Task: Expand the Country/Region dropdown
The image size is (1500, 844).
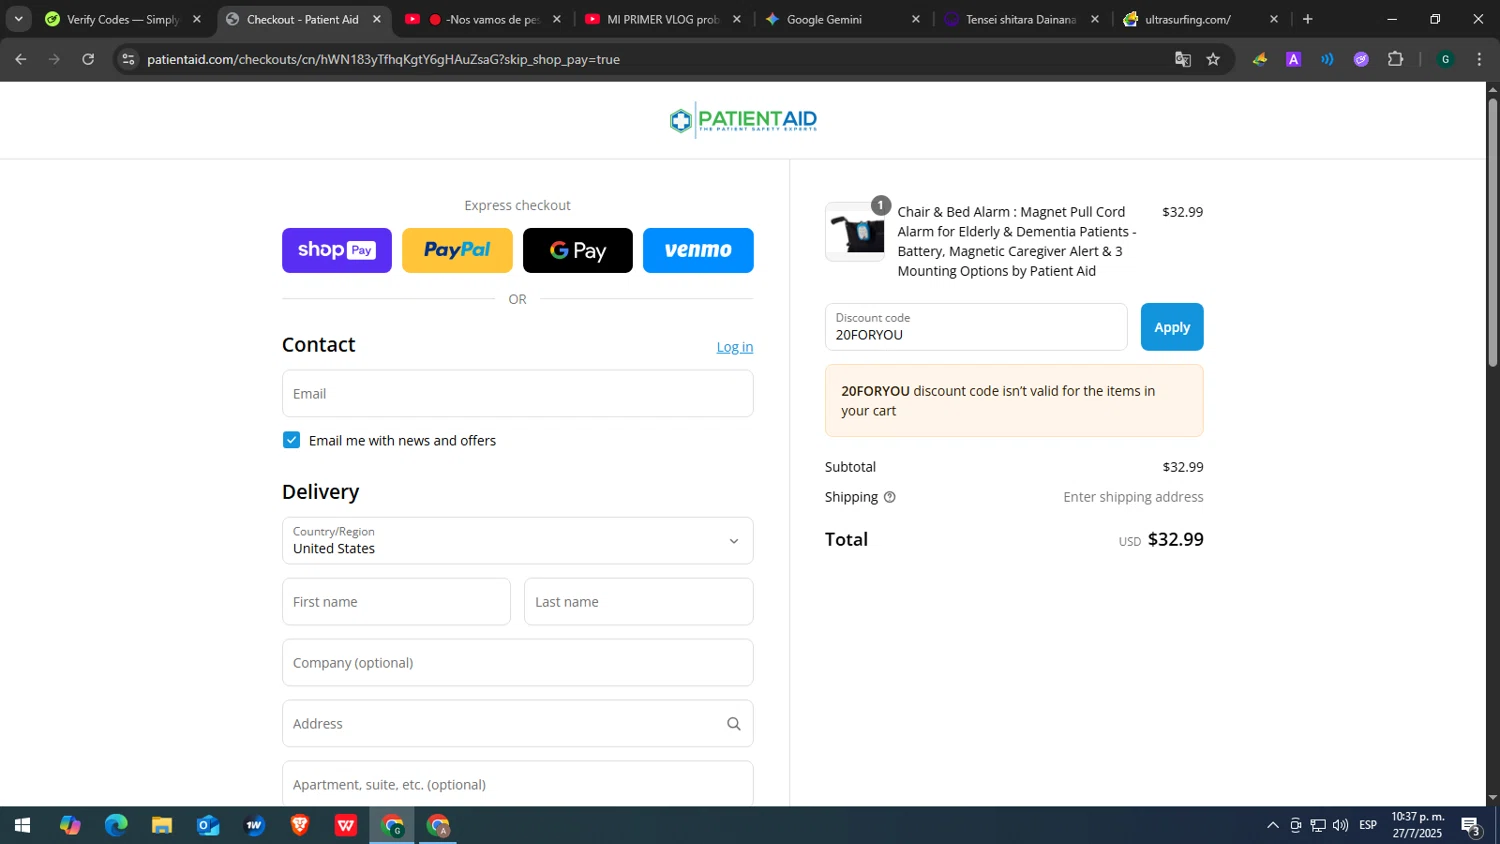Action: pos(518,541)
